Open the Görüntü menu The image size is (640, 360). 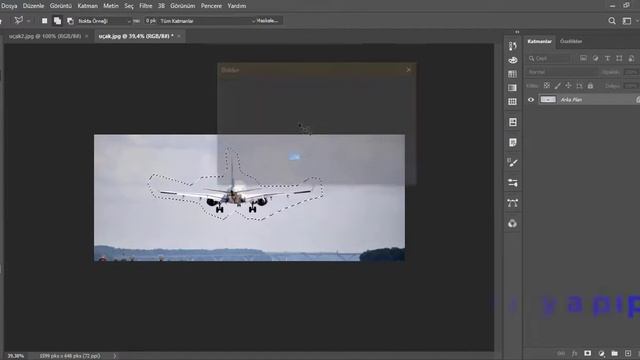click(x=60, y=6)
